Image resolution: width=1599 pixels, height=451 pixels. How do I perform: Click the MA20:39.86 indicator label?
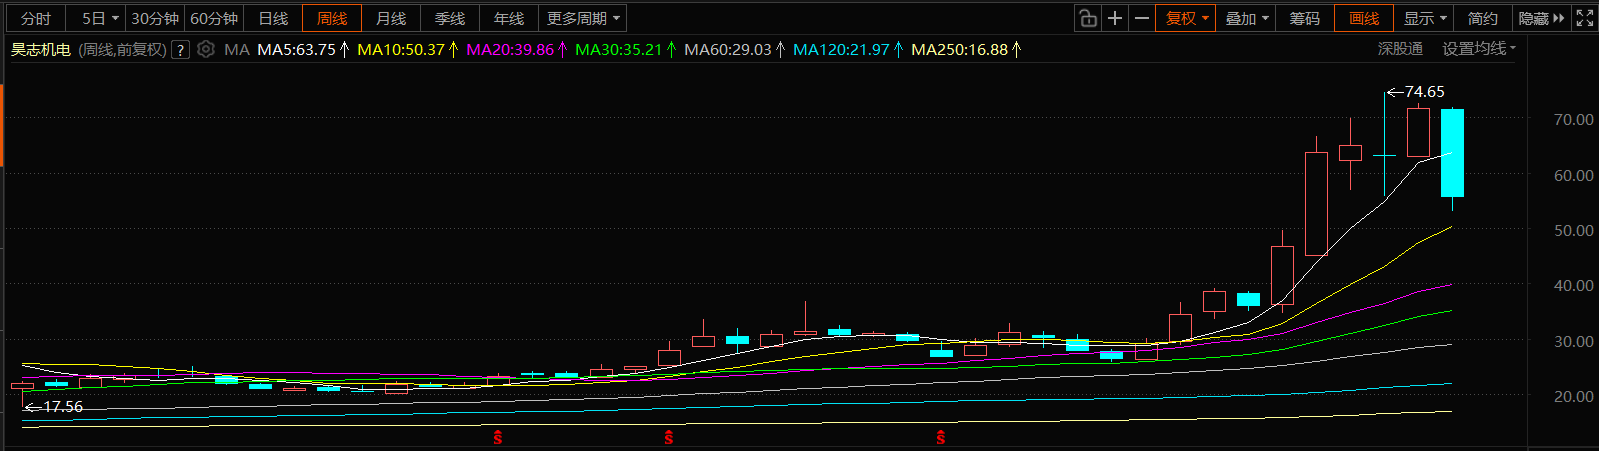pyautogui.click(x=517, y=49)
